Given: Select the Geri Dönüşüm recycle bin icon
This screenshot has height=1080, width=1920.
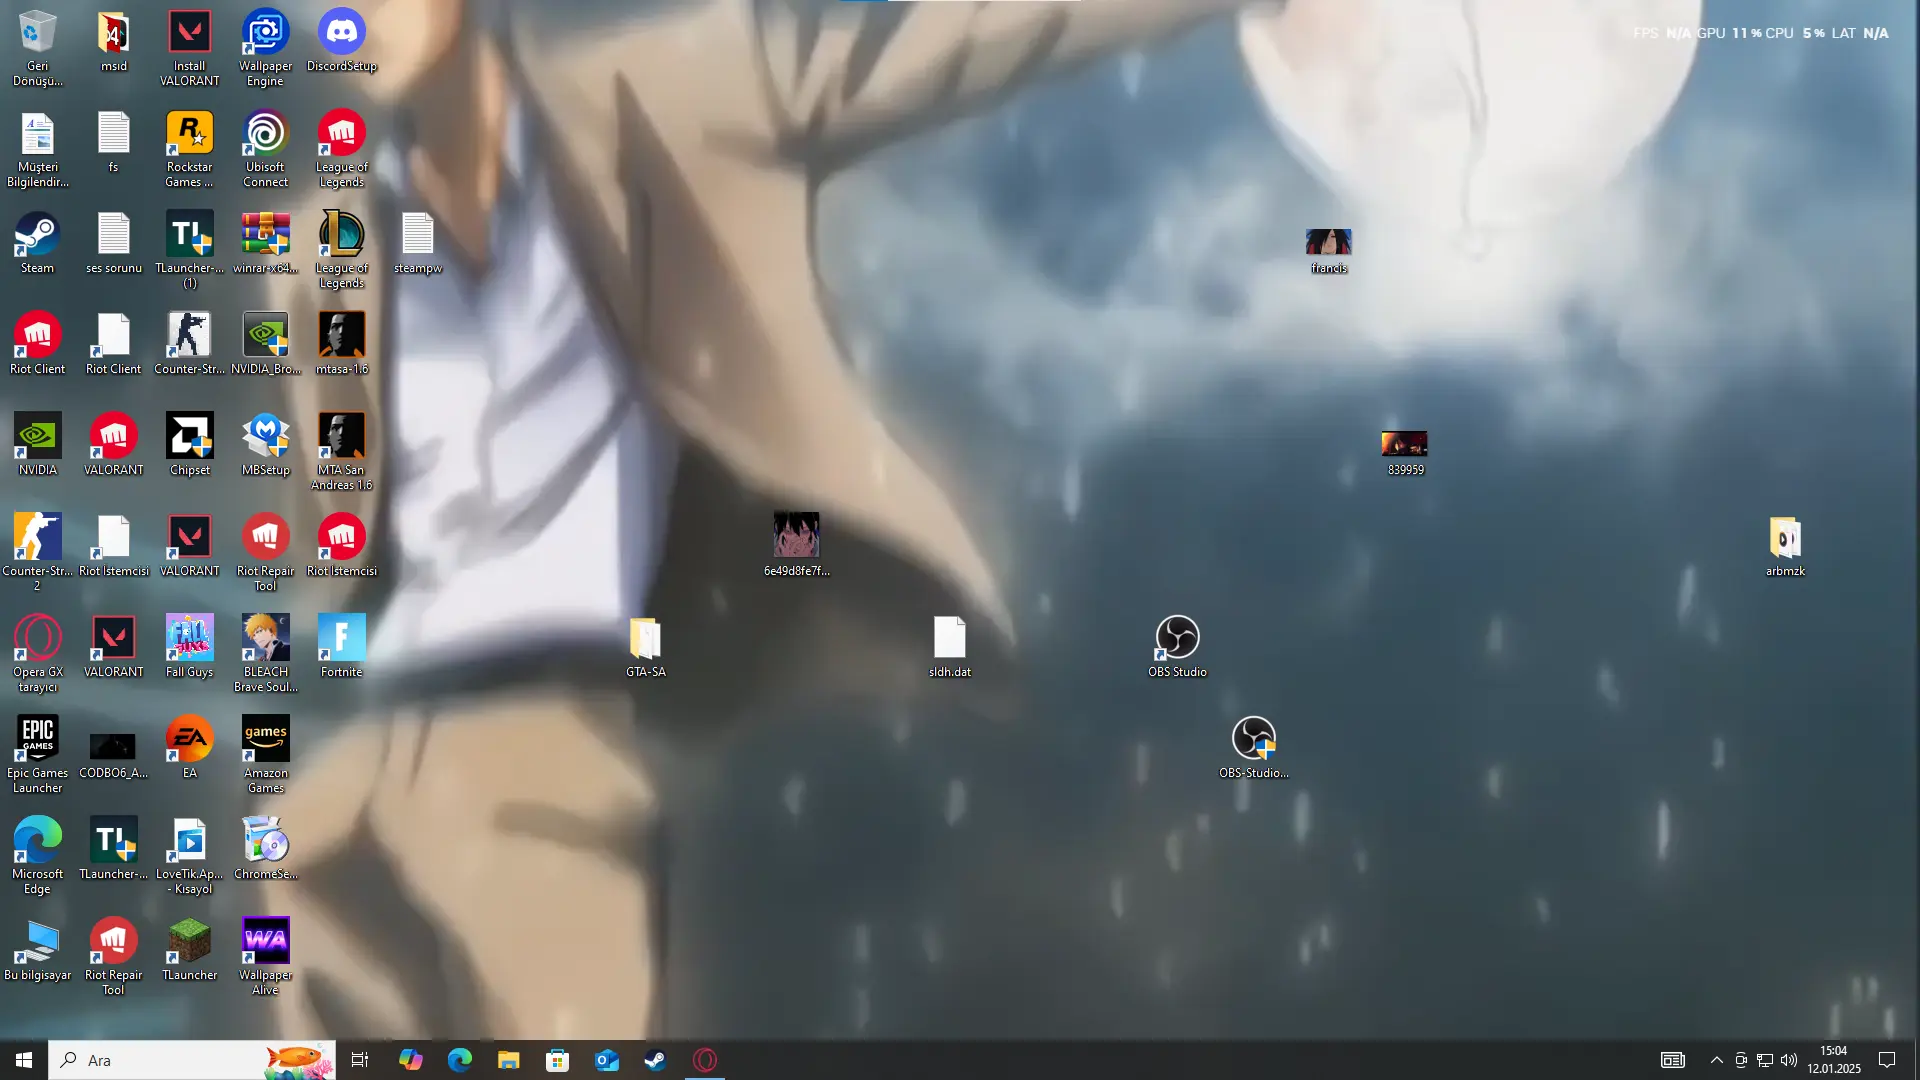Looking at the screenshot, I should (37, 48).
